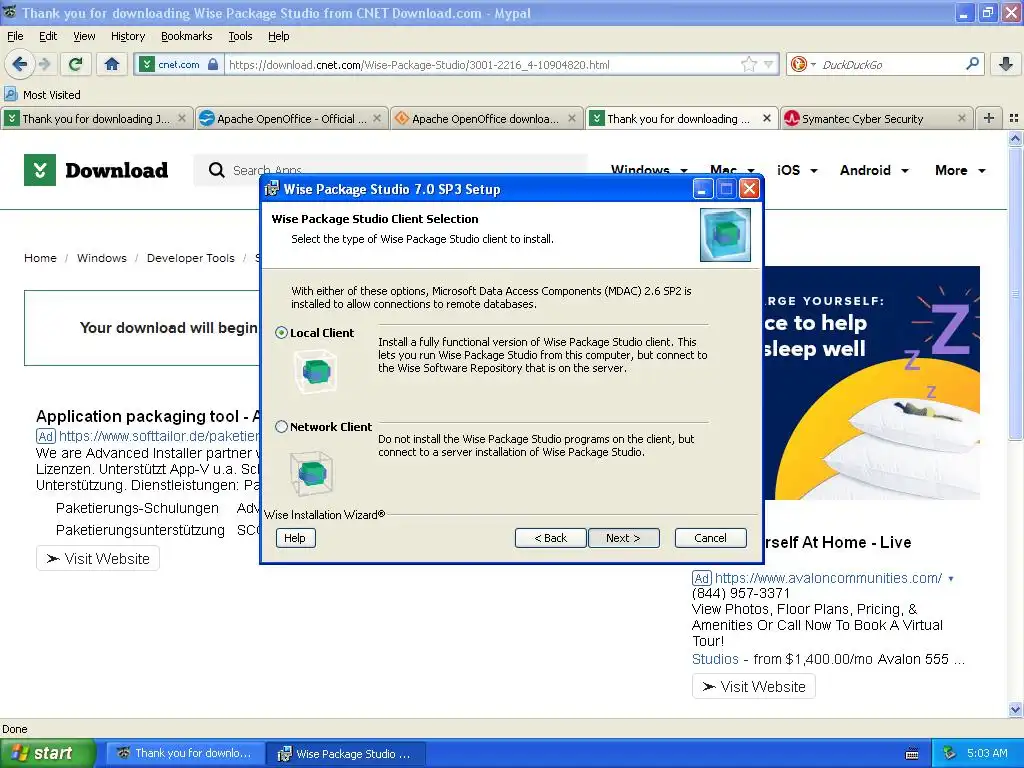
Task: Cancel the Wise Package Studio setup
Action: (x=710, y=538)
